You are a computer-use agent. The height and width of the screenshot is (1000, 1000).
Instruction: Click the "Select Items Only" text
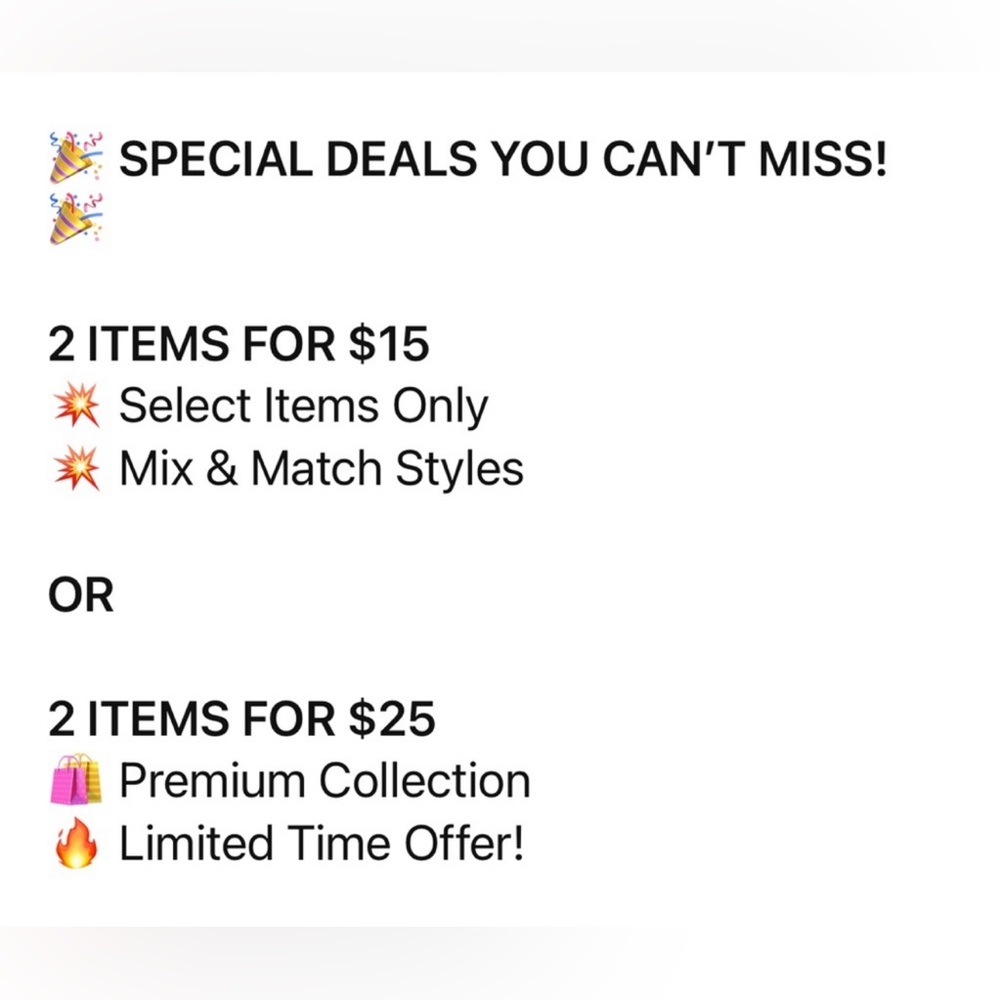coord(303,407)
